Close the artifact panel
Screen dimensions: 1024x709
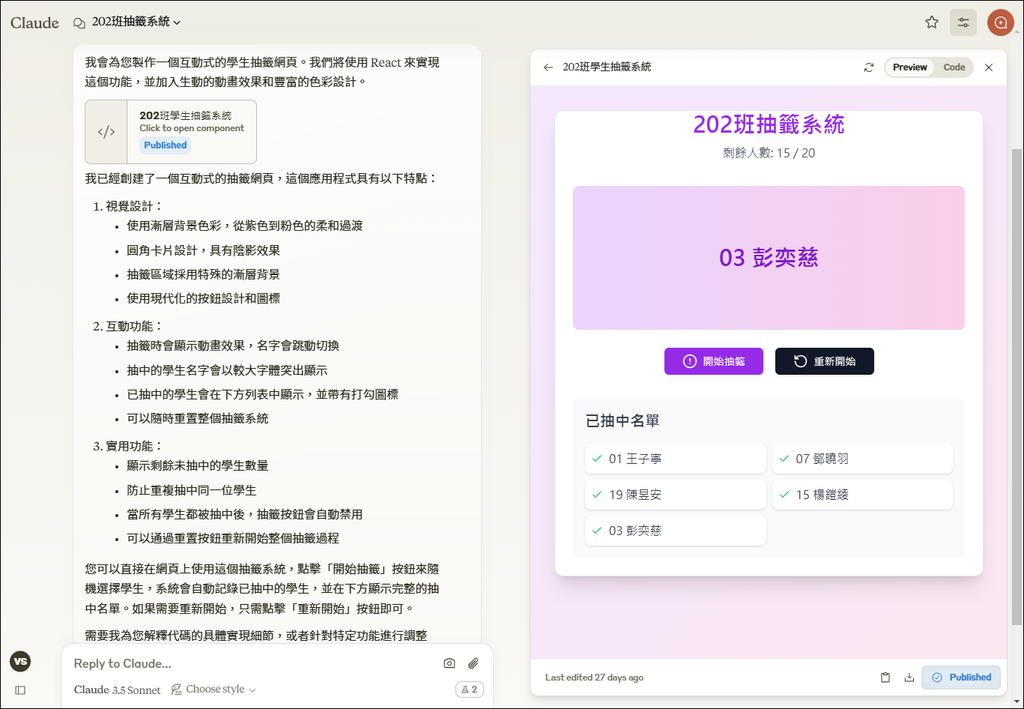(989, 67)
